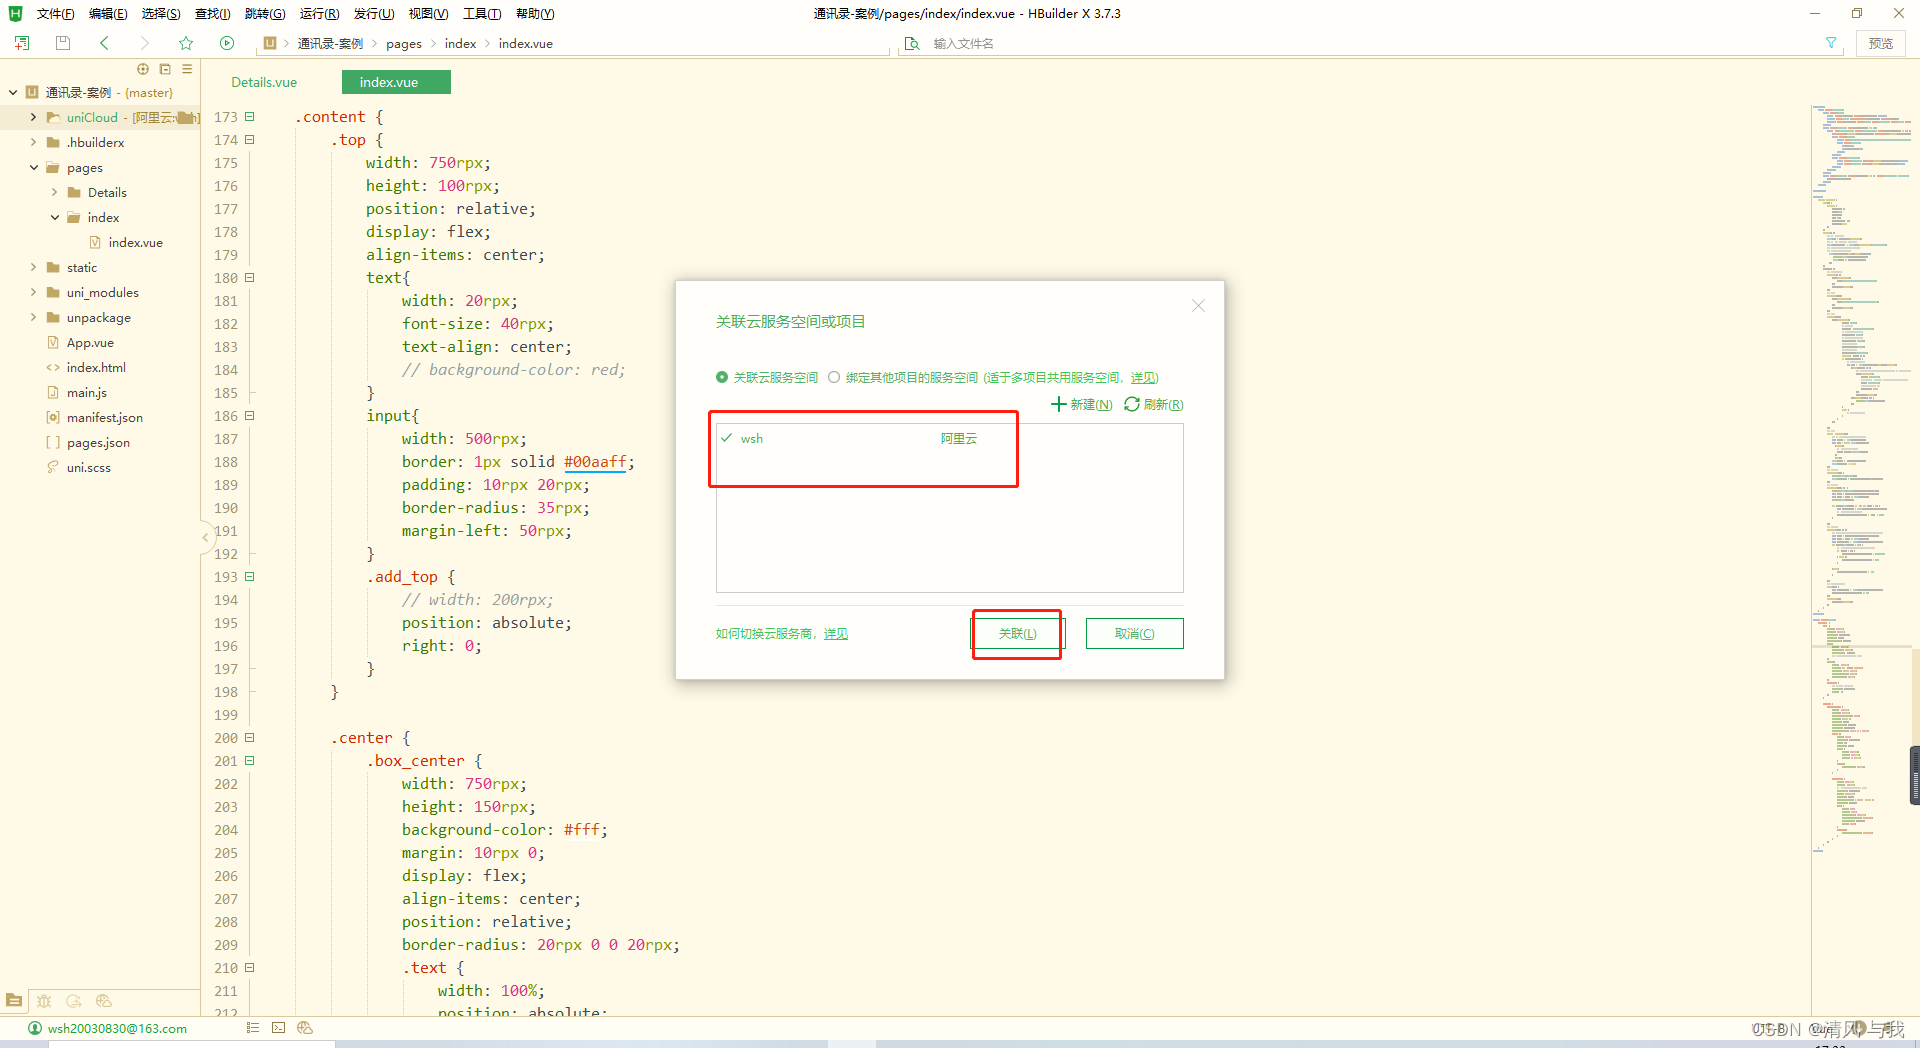Click the file search icon by filename box
This screenshot has width=1920, height=1048.
point(912,43)
